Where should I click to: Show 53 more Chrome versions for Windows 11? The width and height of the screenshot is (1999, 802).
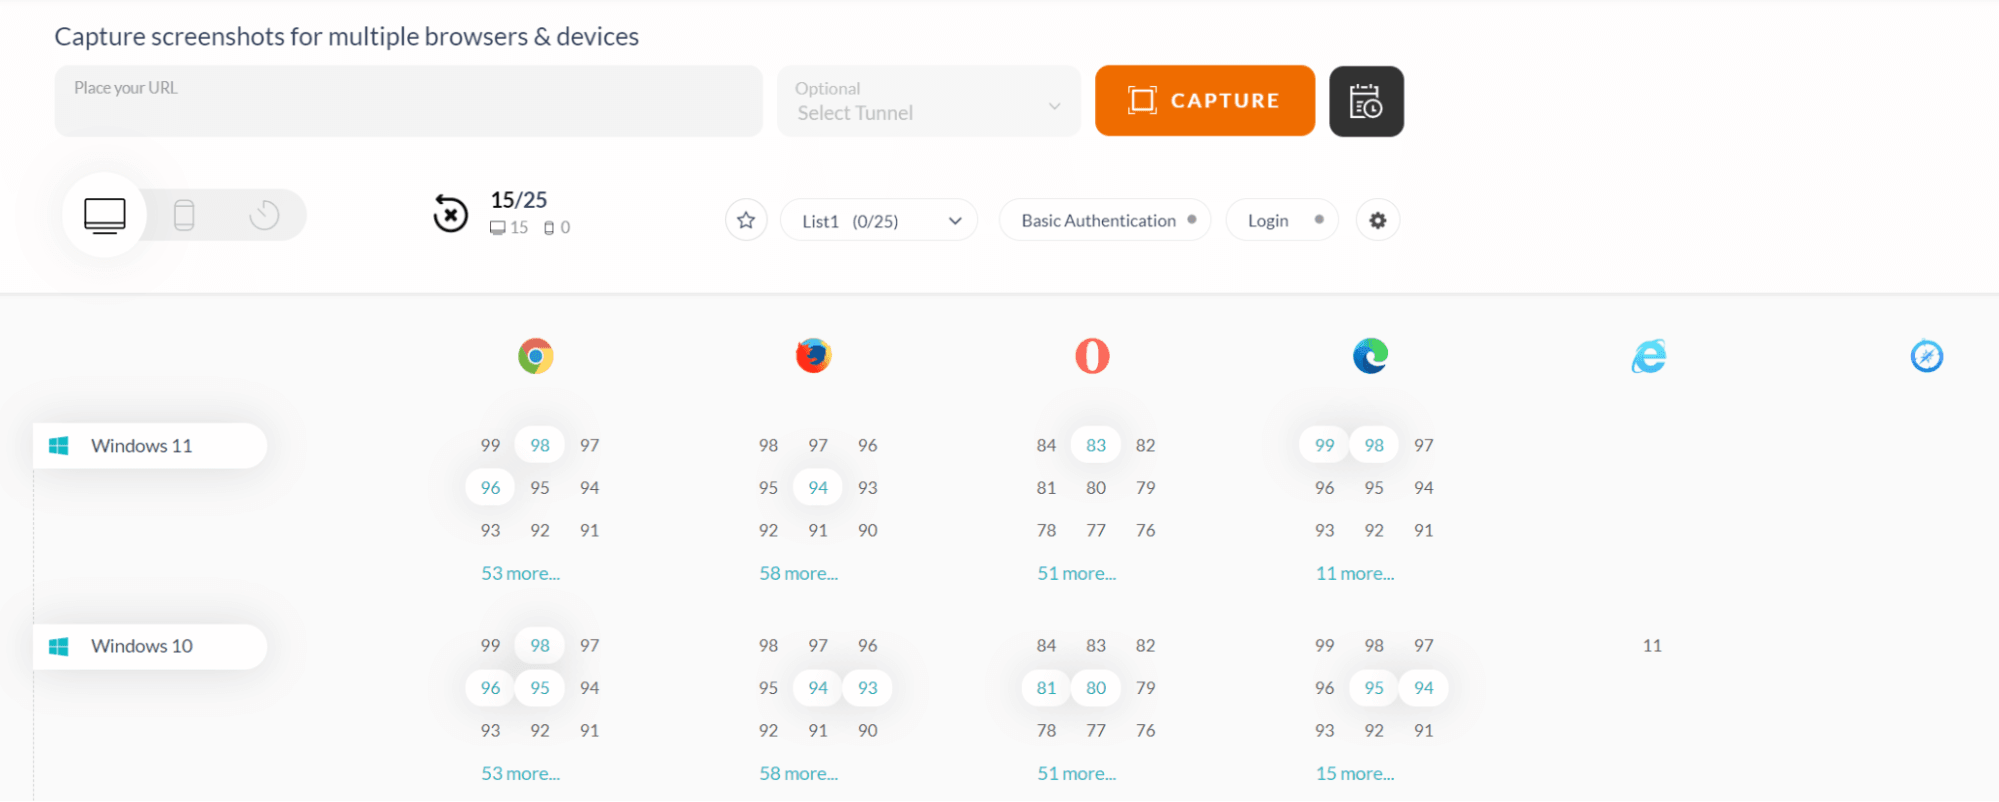click(520, 573)
